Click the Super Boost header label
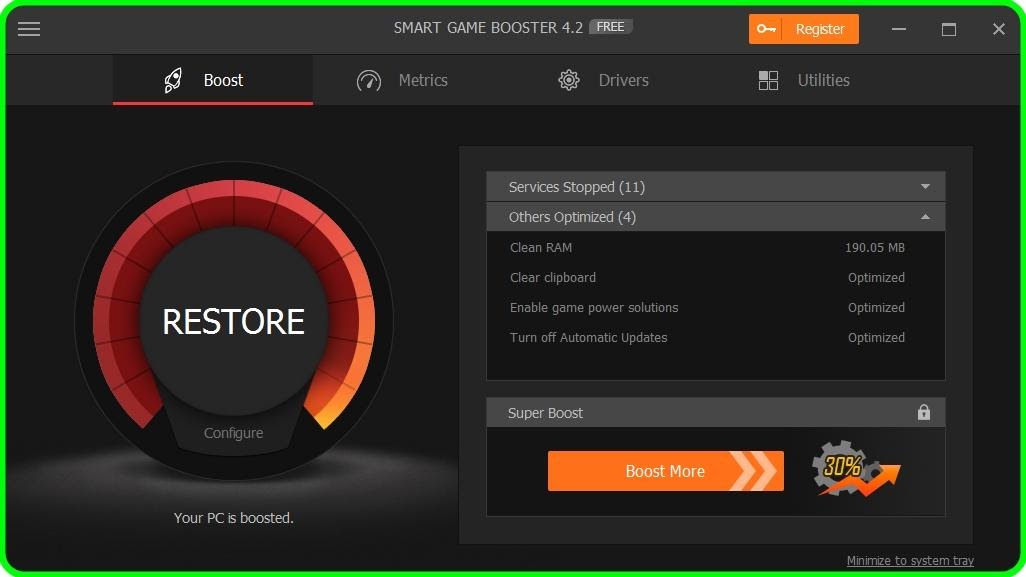 click(x=545, y=413)
